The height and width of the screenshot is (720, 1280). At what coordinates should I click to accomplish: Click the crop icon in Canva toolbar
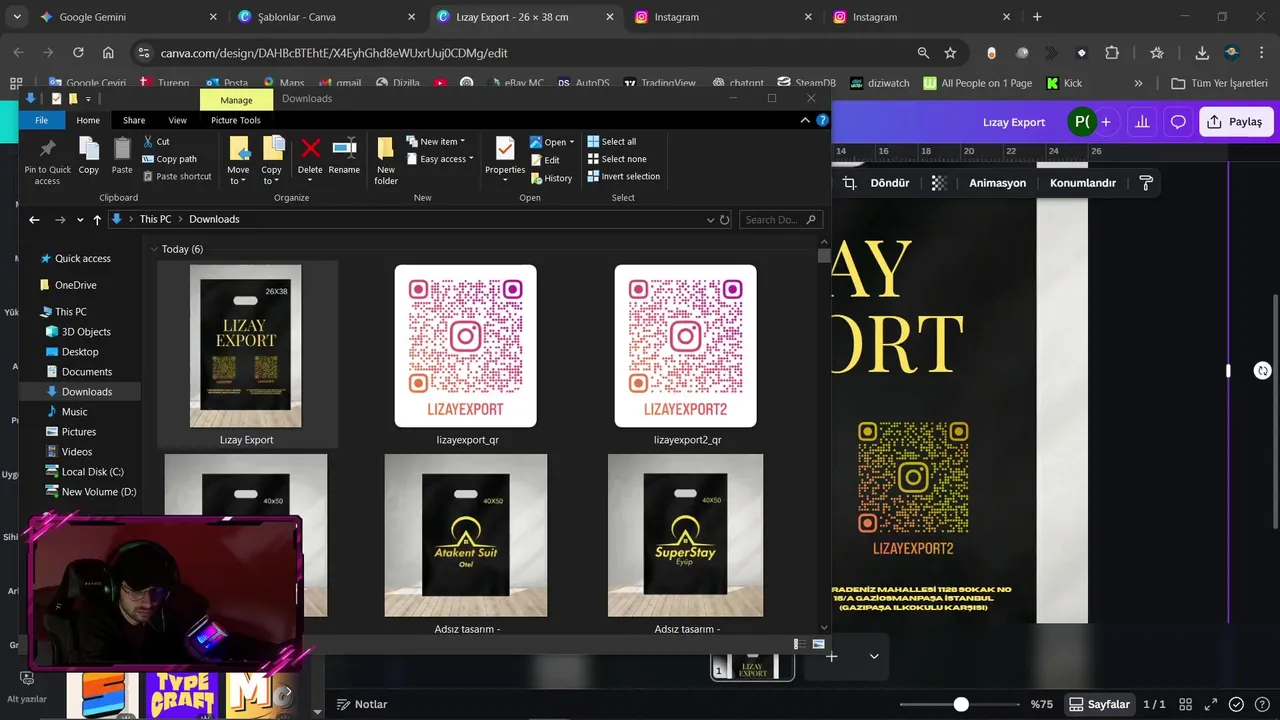[849, 183]
